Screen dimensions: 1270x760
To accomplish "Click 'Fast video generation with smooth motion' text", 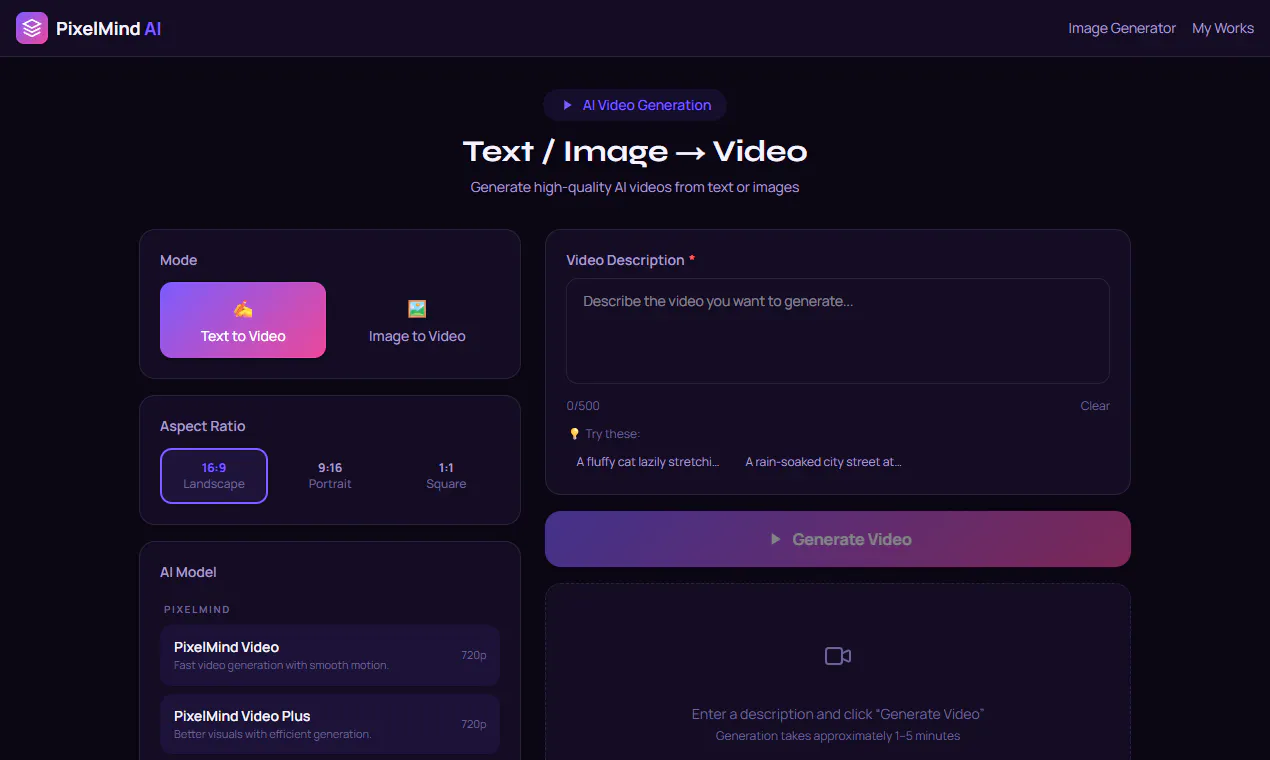I will pyautogui.click(x=281, y=665).
